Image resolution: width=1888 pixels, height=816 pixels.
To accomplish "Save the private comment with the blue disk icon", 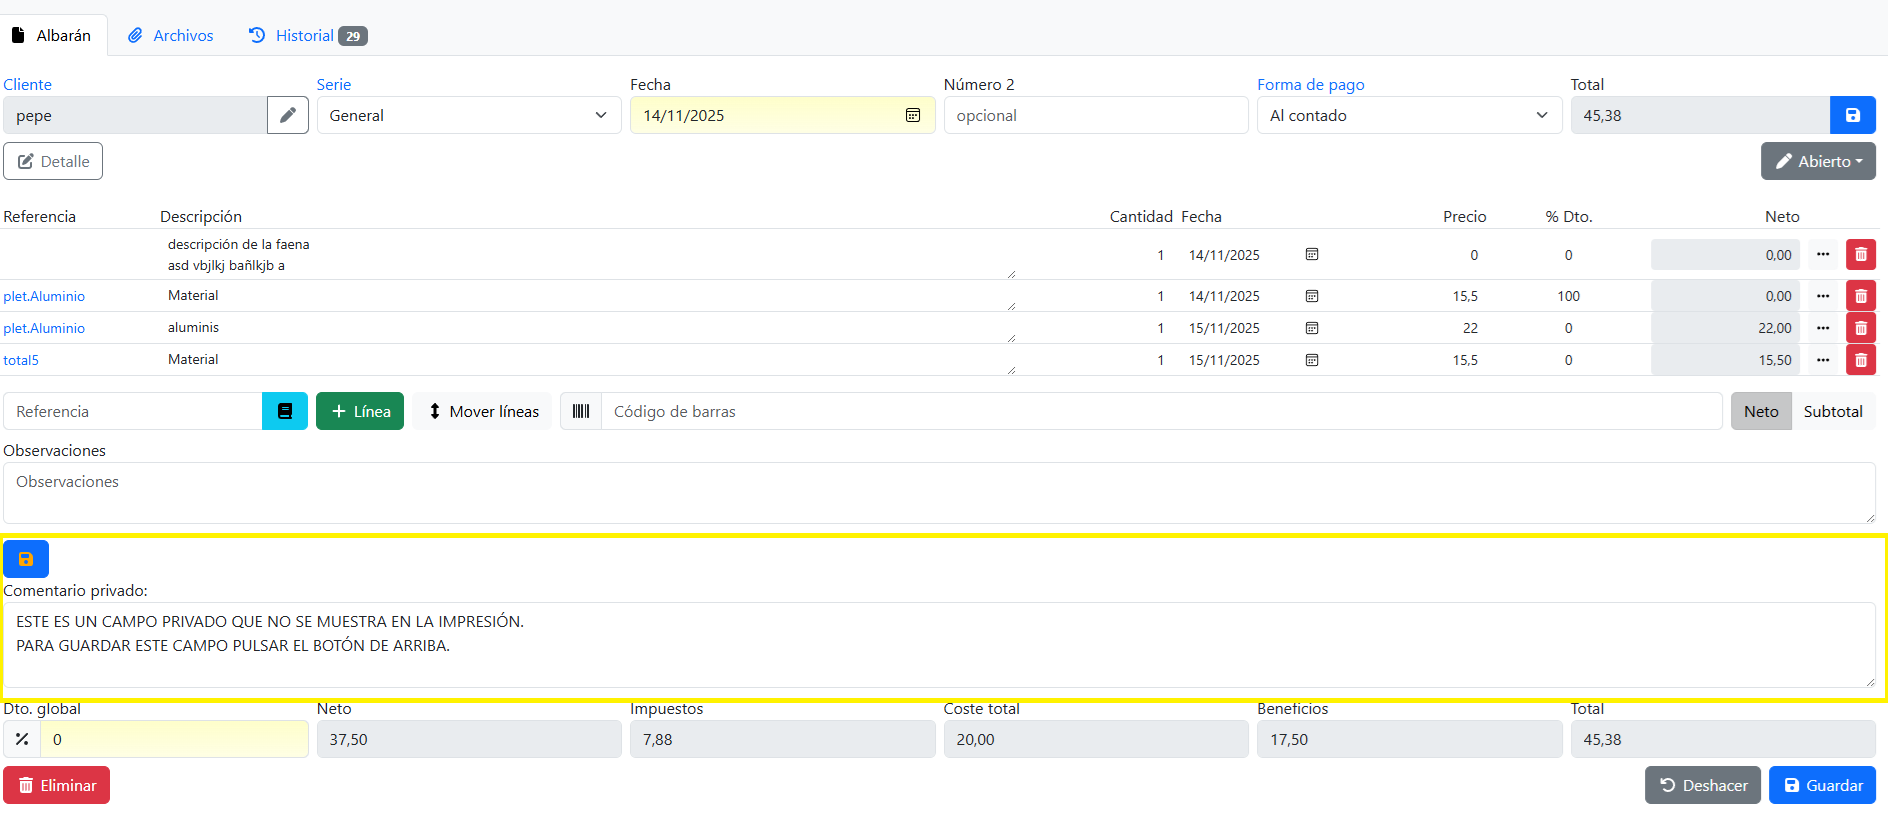I will [x=26, y=559].
